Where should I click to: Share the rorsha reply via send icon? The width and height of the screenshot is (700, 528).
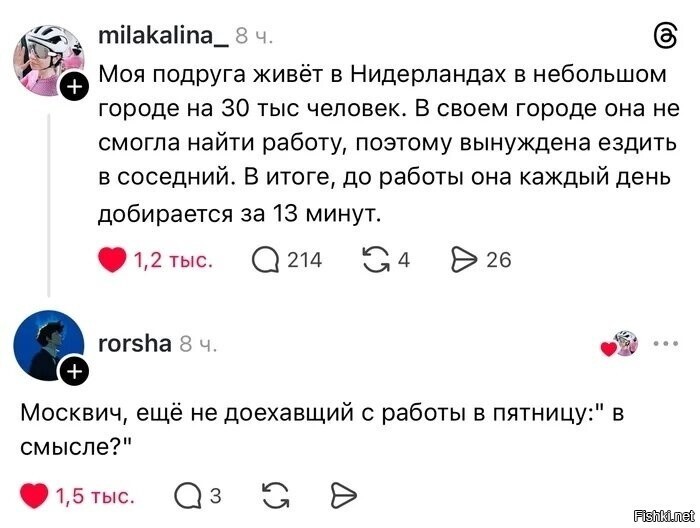(343, 495)
